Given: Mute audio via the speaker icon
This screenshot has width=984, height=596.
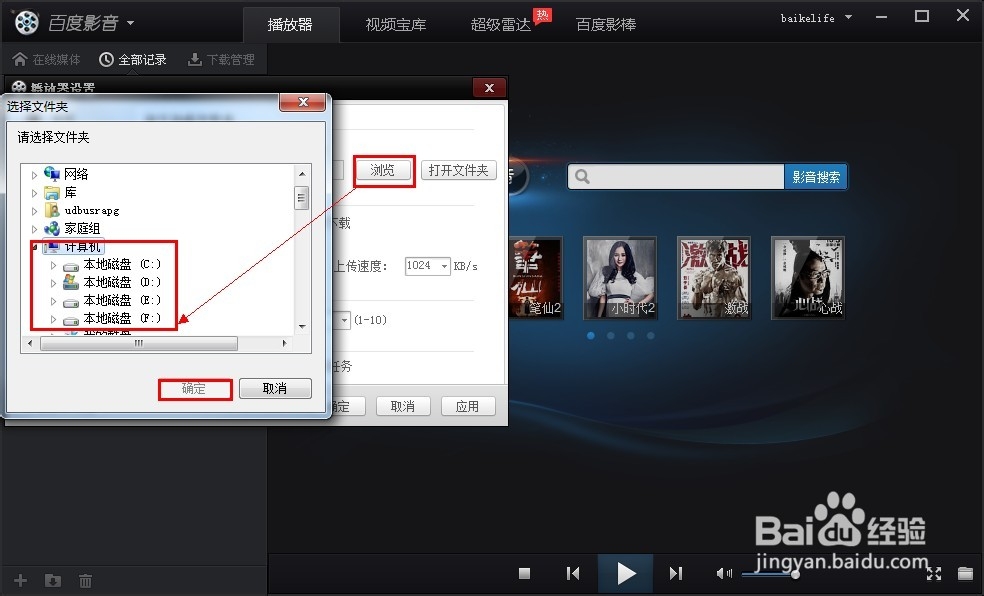Looking at the screenshot, I should tap(724, 573).
